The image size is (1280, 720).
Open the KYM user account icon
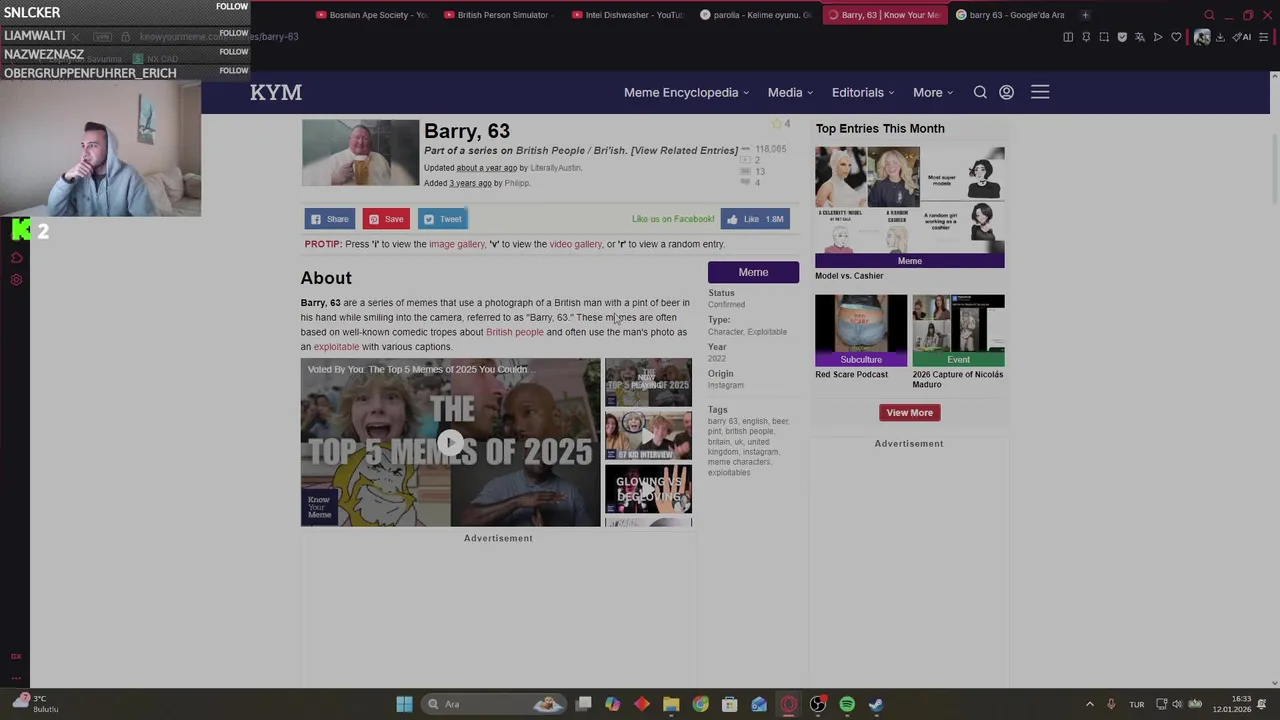pyautogui.click(x=1007, y=92)
